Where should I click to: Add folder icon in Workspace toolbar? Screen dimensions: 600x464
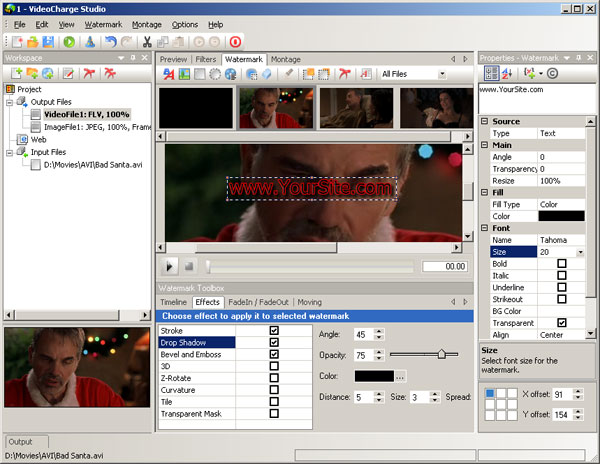click(x=32, y=73)
